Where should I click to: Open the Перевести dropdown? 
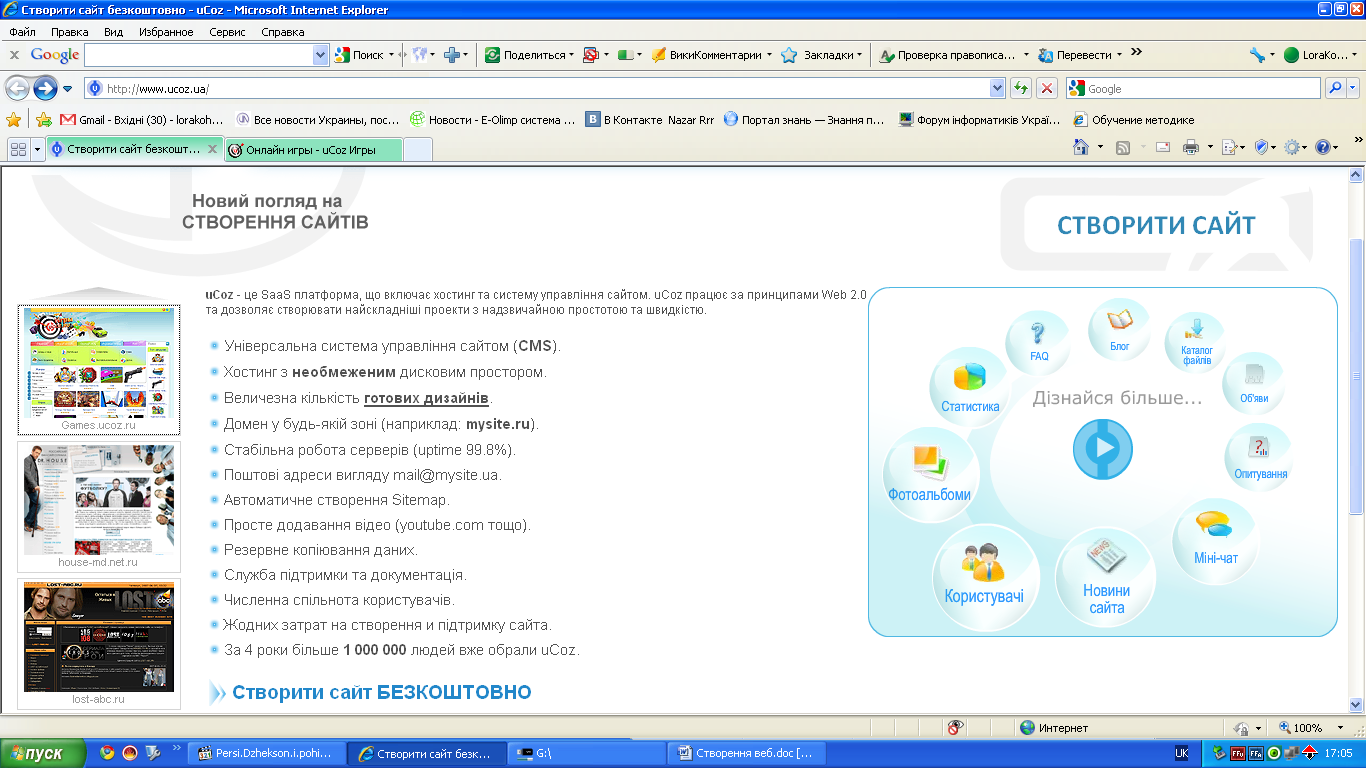[x=1119, y=55]
